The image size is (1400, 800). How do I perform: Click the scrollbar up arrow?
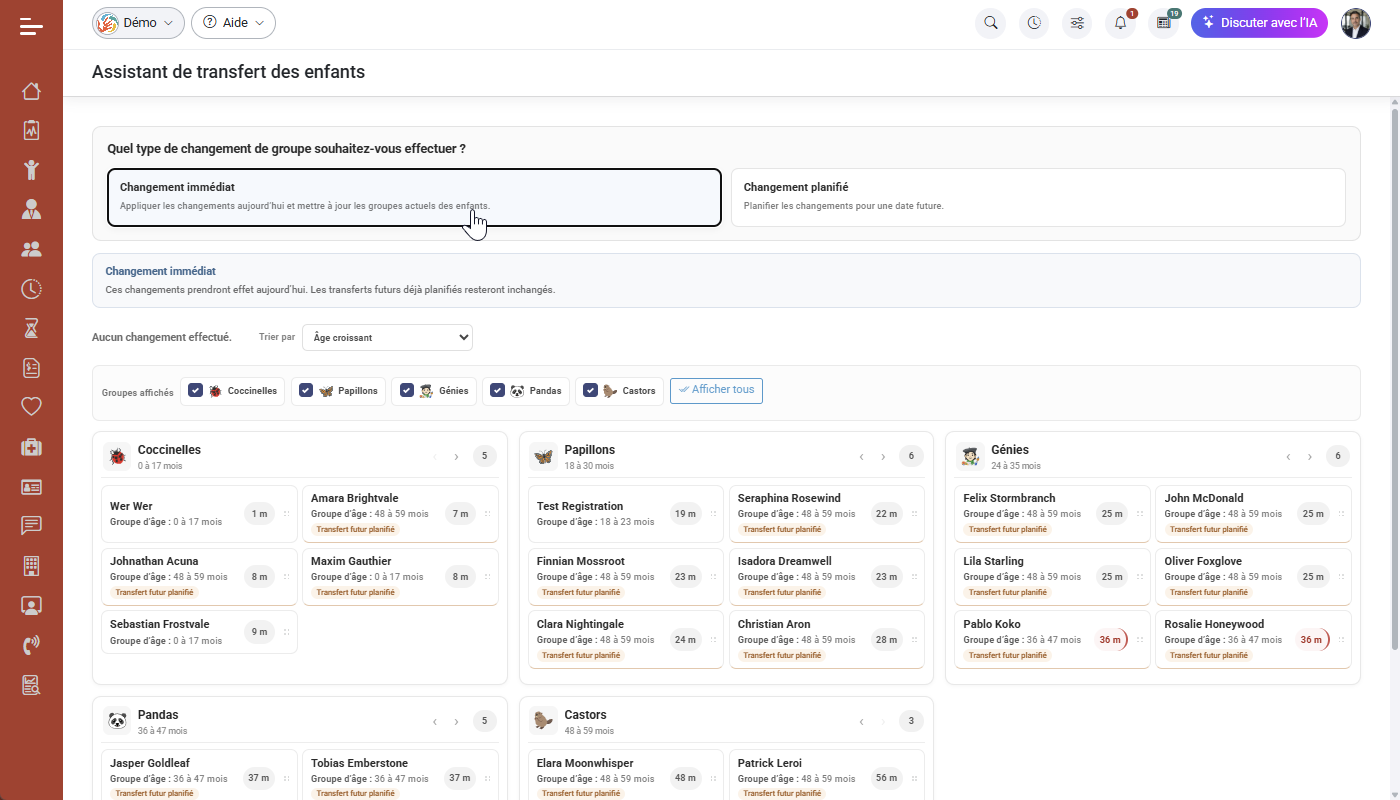click(1395, 101)
